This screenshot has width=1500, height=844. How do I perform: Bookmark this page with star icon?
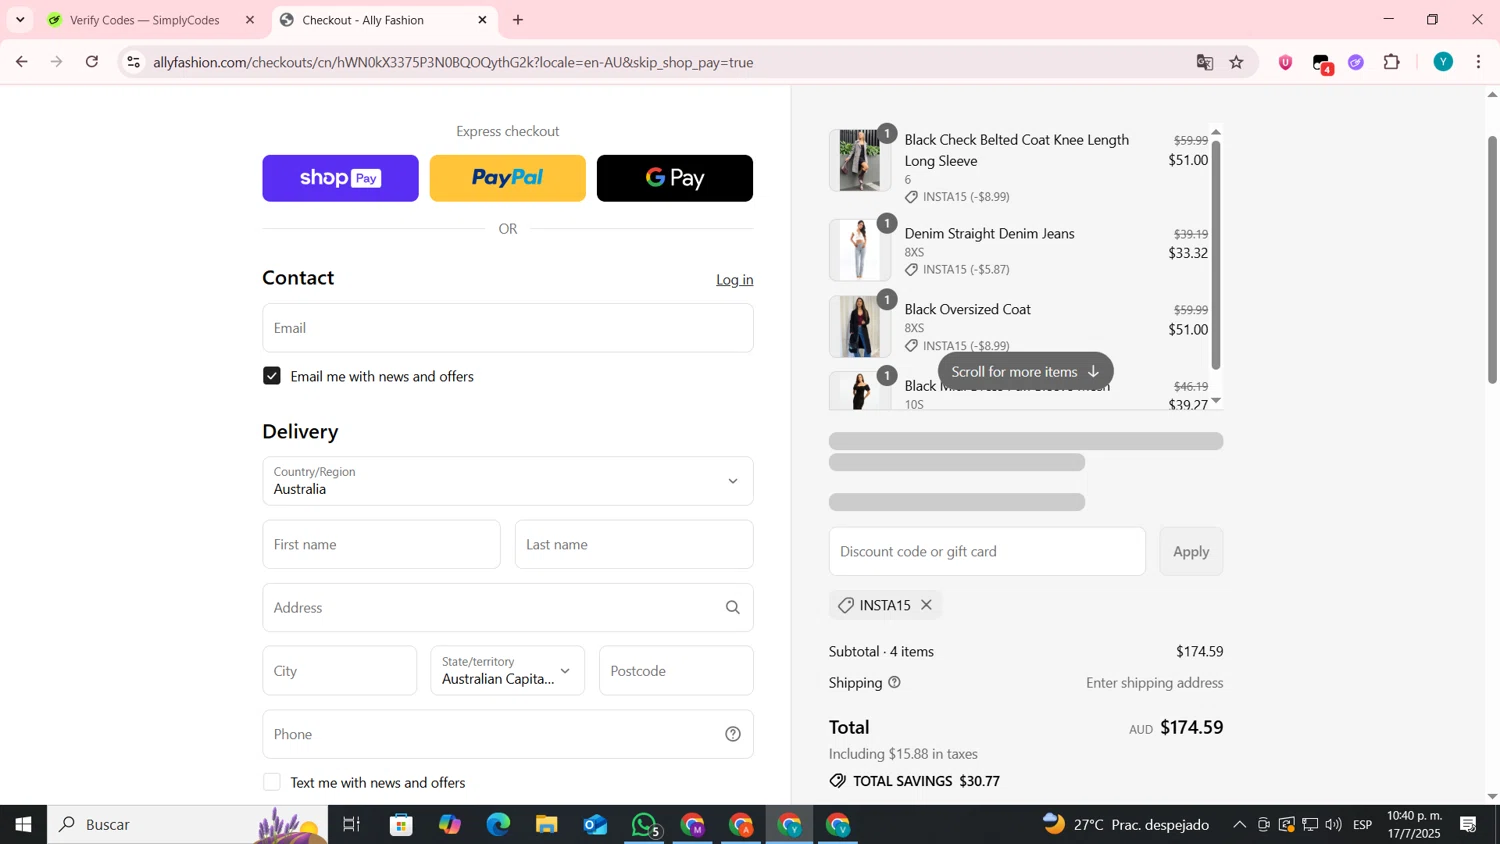[x=1237, y=62]
